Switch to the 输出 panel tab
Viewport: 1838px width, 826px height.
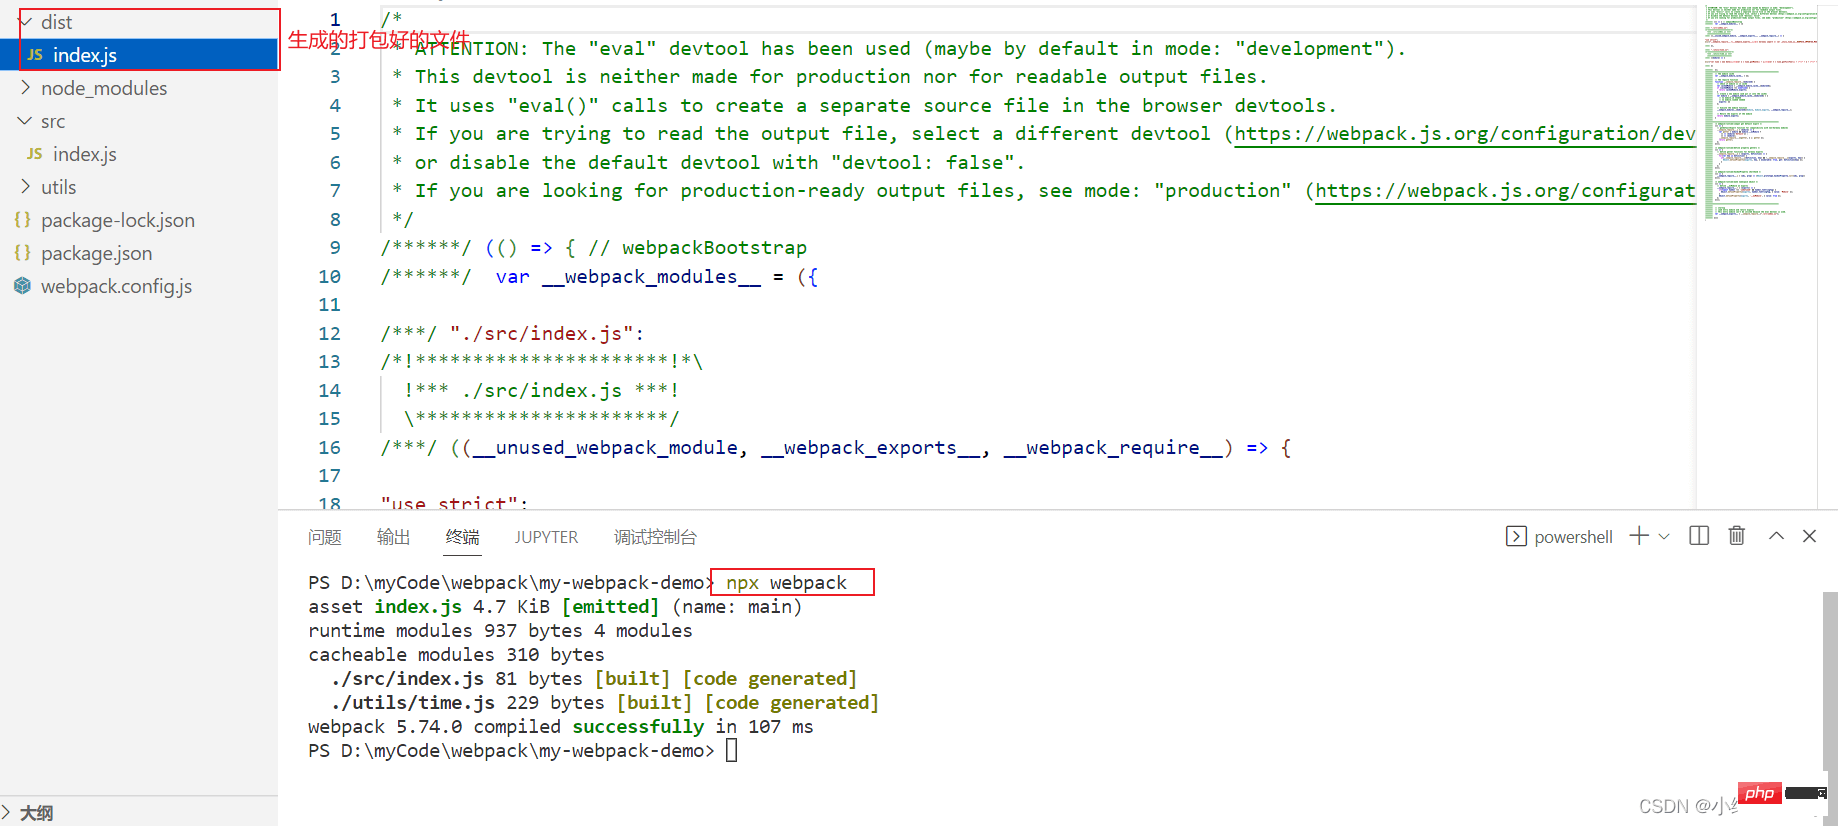[394, 537]
